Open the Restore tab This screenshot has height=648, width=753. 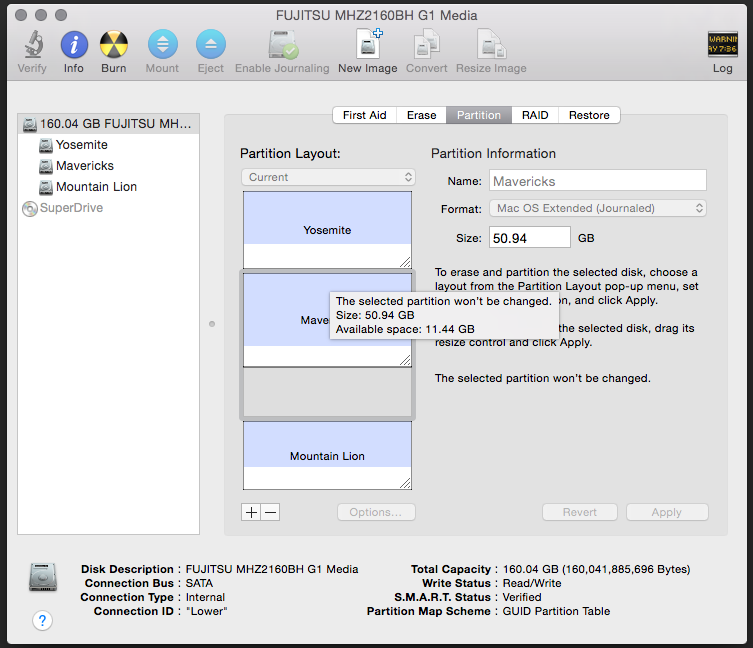[589, 115]
